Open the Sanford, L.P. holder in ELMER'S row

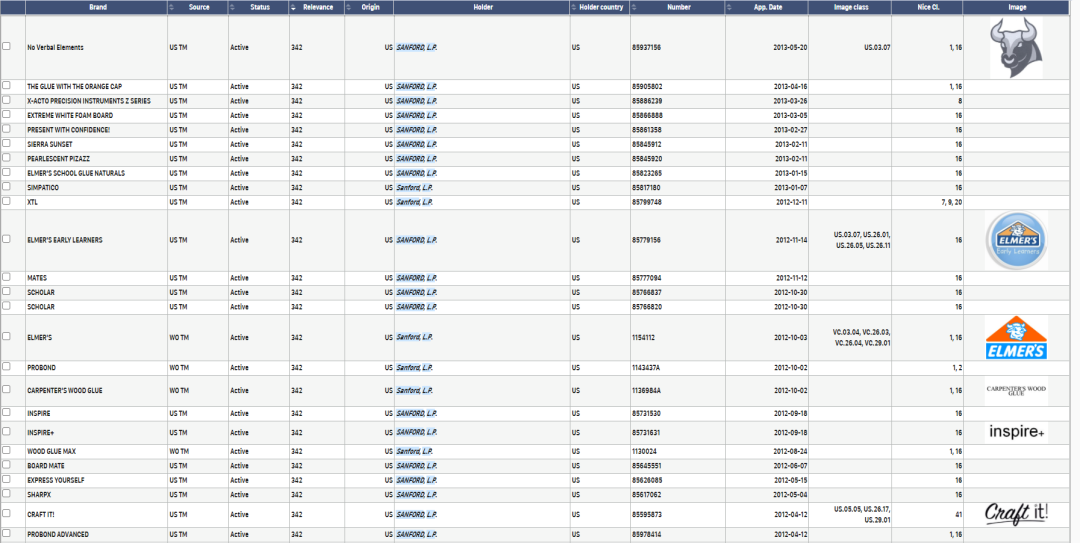coord(415,338)
